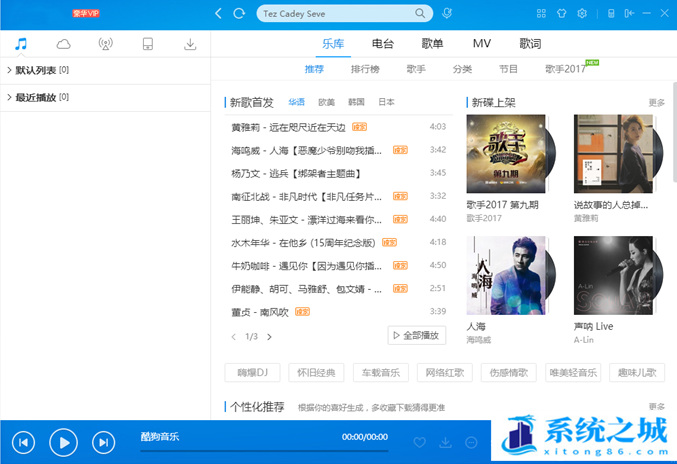
Task: Open the 歌手2017 sub-tab
Action: click(x=566, y=69)
